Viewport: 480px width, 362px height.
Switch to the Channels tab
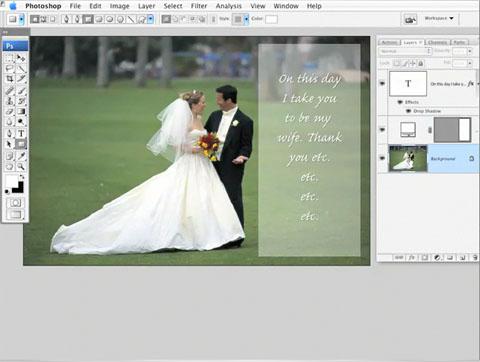tap(438, 42)
